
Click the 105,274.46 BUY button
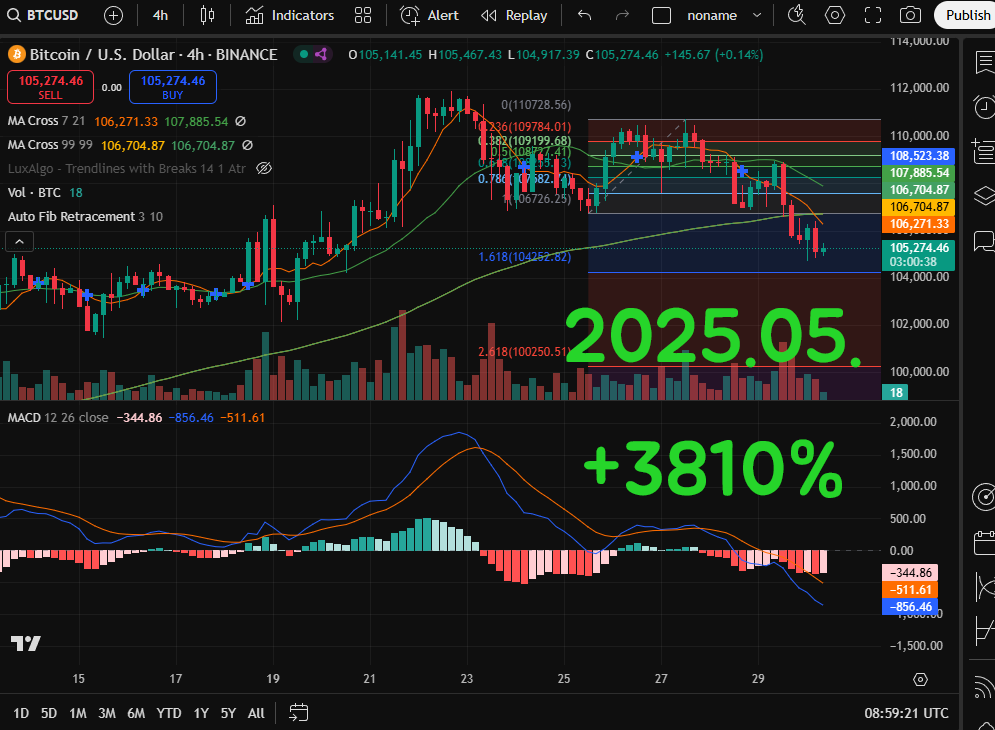tap(173, 87)
